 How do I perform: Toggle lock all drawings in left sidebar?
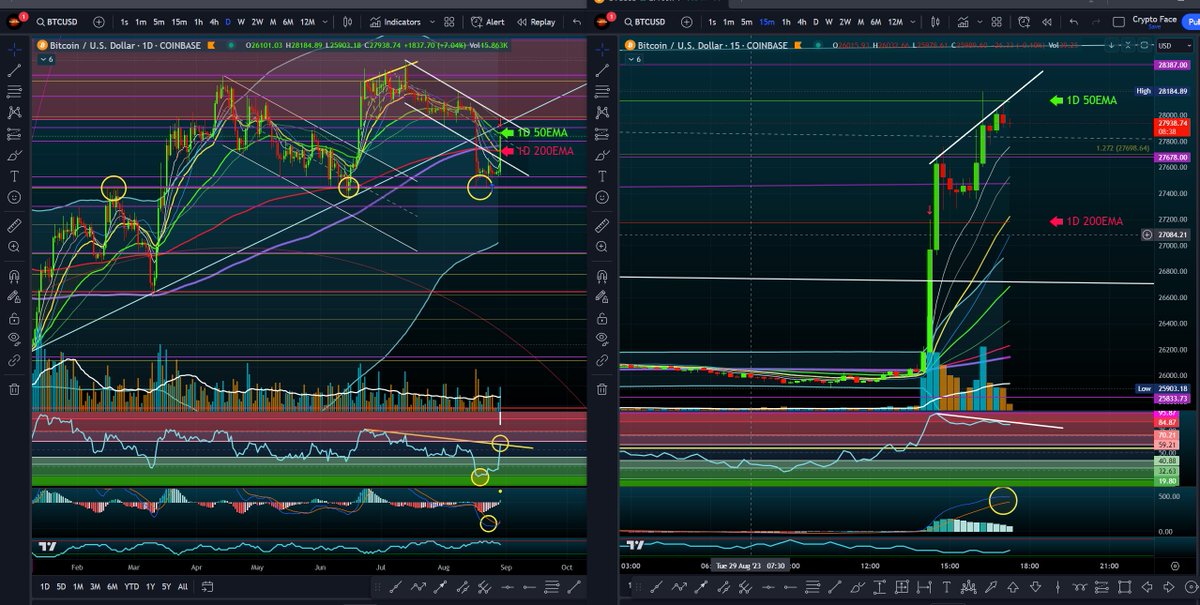point(15,318)
